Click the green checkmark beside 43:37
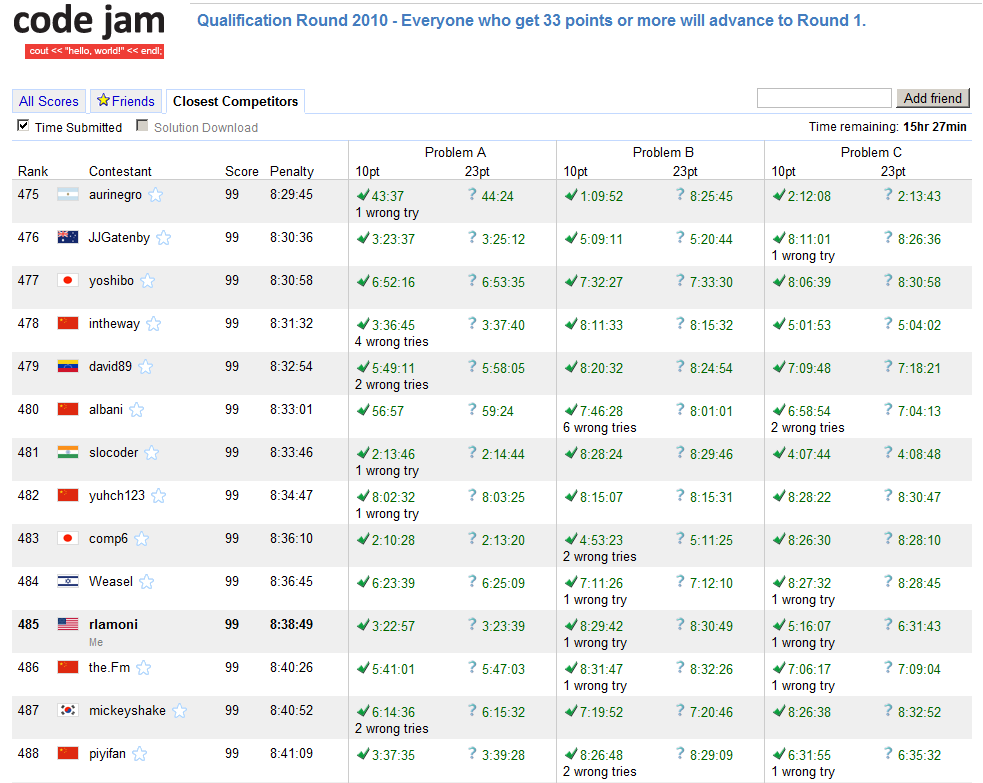This screenshot has height=783, width=983. (363, 195)
